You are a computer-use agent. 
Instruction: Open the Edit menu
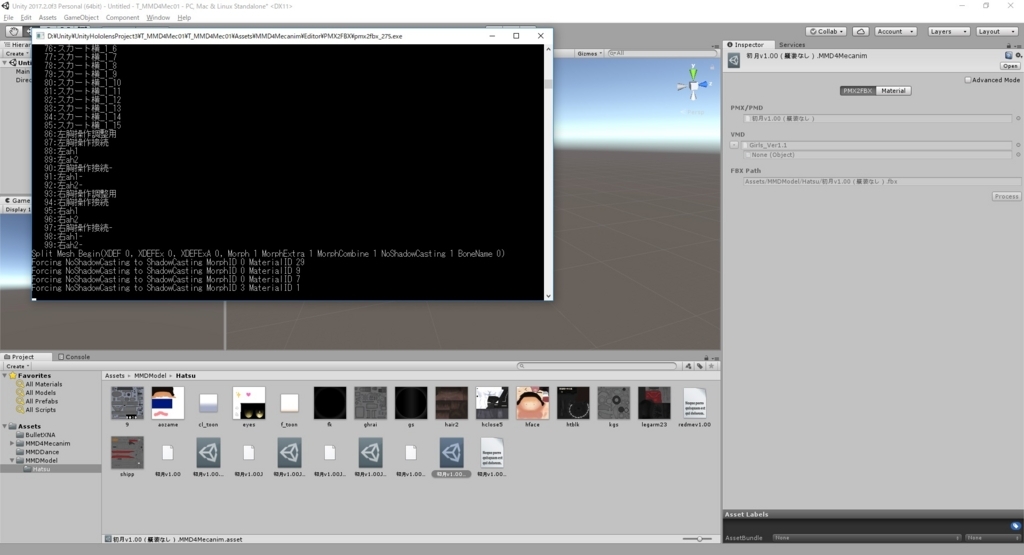pyautogui.click(x=26, y=18)
